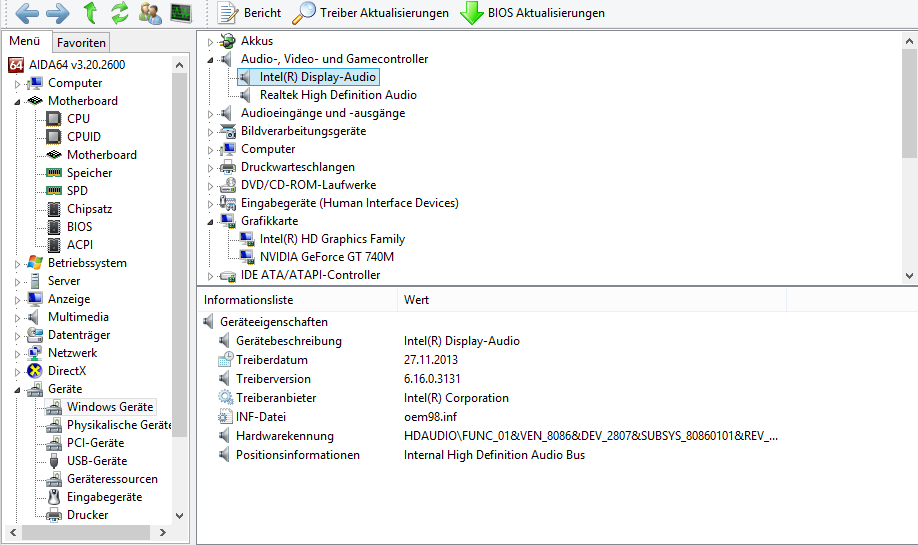Select AIDA64 v3.20.2600 root node
Viewport: 918px width, 545px height.
[x=77, y=64]
